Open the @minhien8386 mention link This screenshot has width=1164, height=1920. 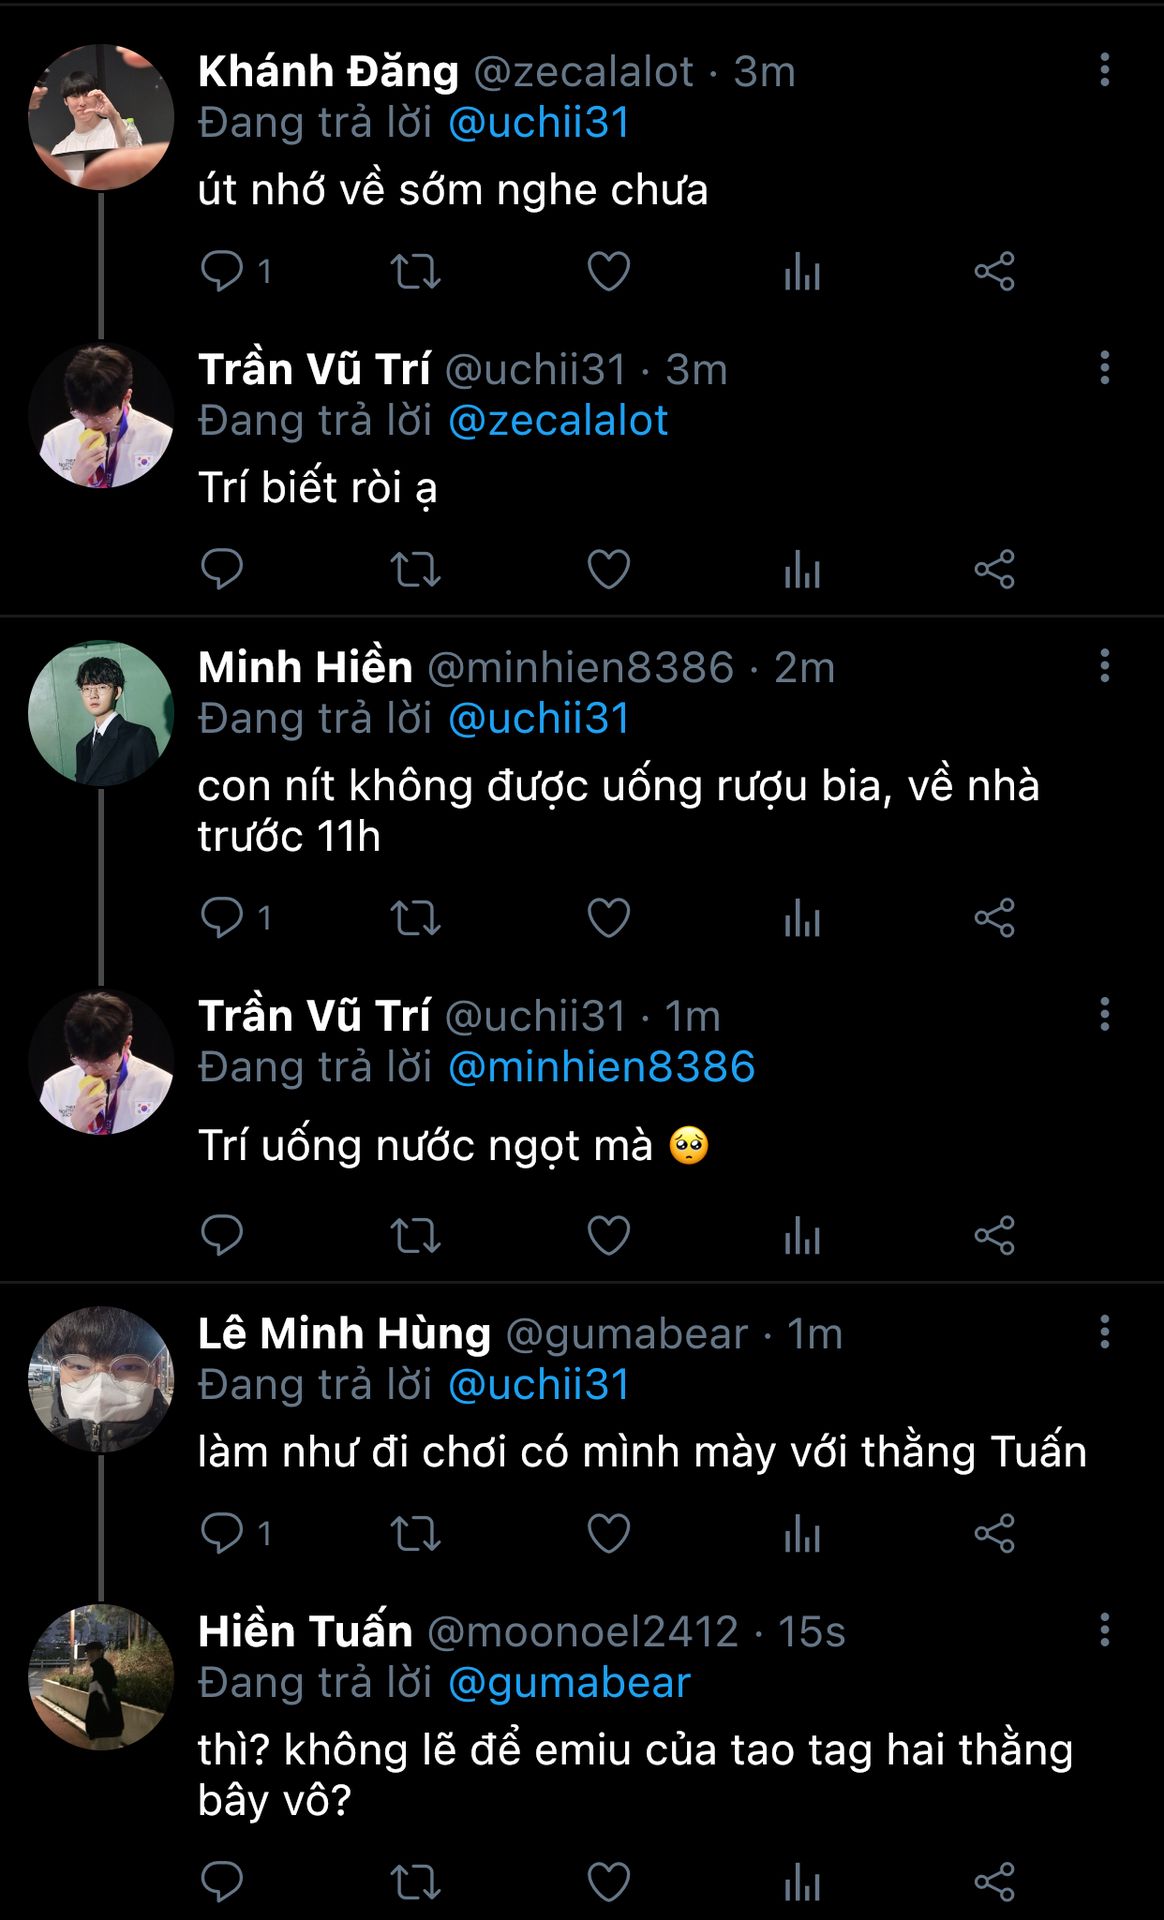tap(601, 1067)
